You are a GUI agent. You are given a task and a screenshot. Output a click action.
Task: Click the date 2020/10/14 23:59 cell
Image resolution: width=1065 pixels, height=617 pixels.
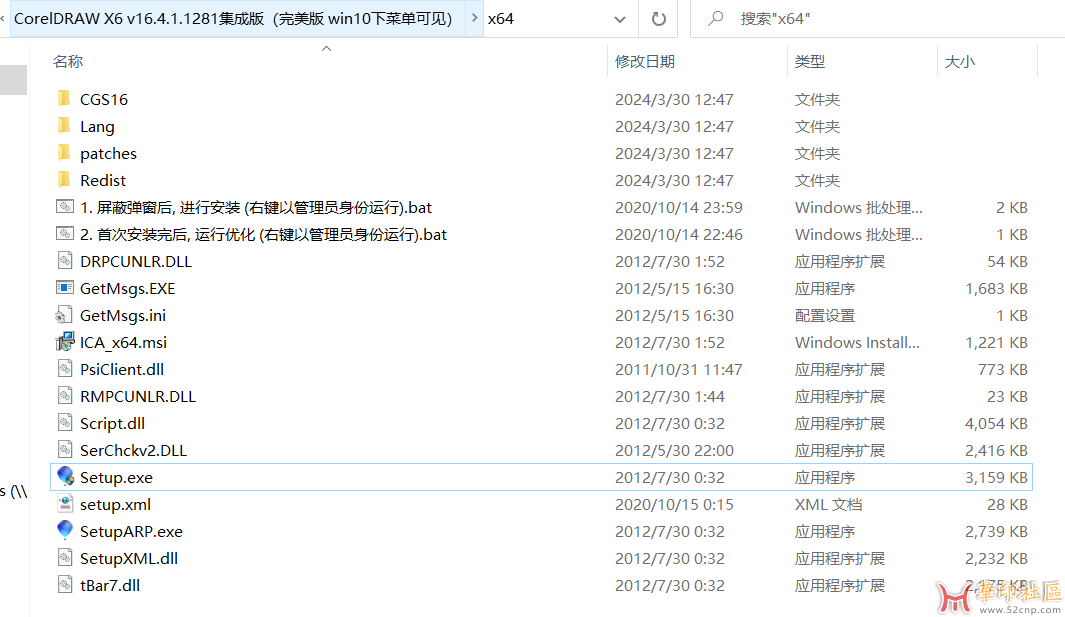[x=679, y=207]
